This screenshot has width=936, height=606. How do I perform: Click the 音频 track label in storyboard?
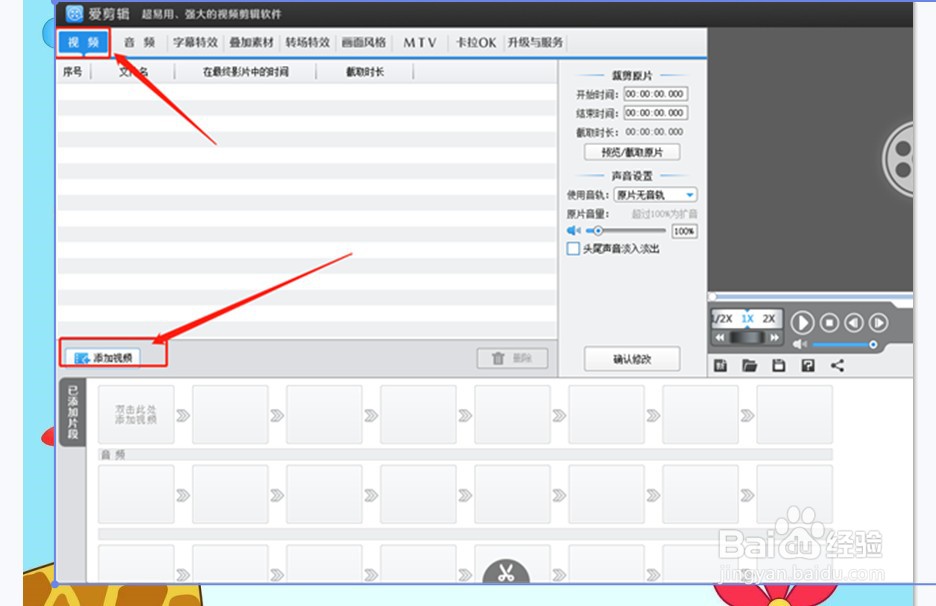(113, 455)
